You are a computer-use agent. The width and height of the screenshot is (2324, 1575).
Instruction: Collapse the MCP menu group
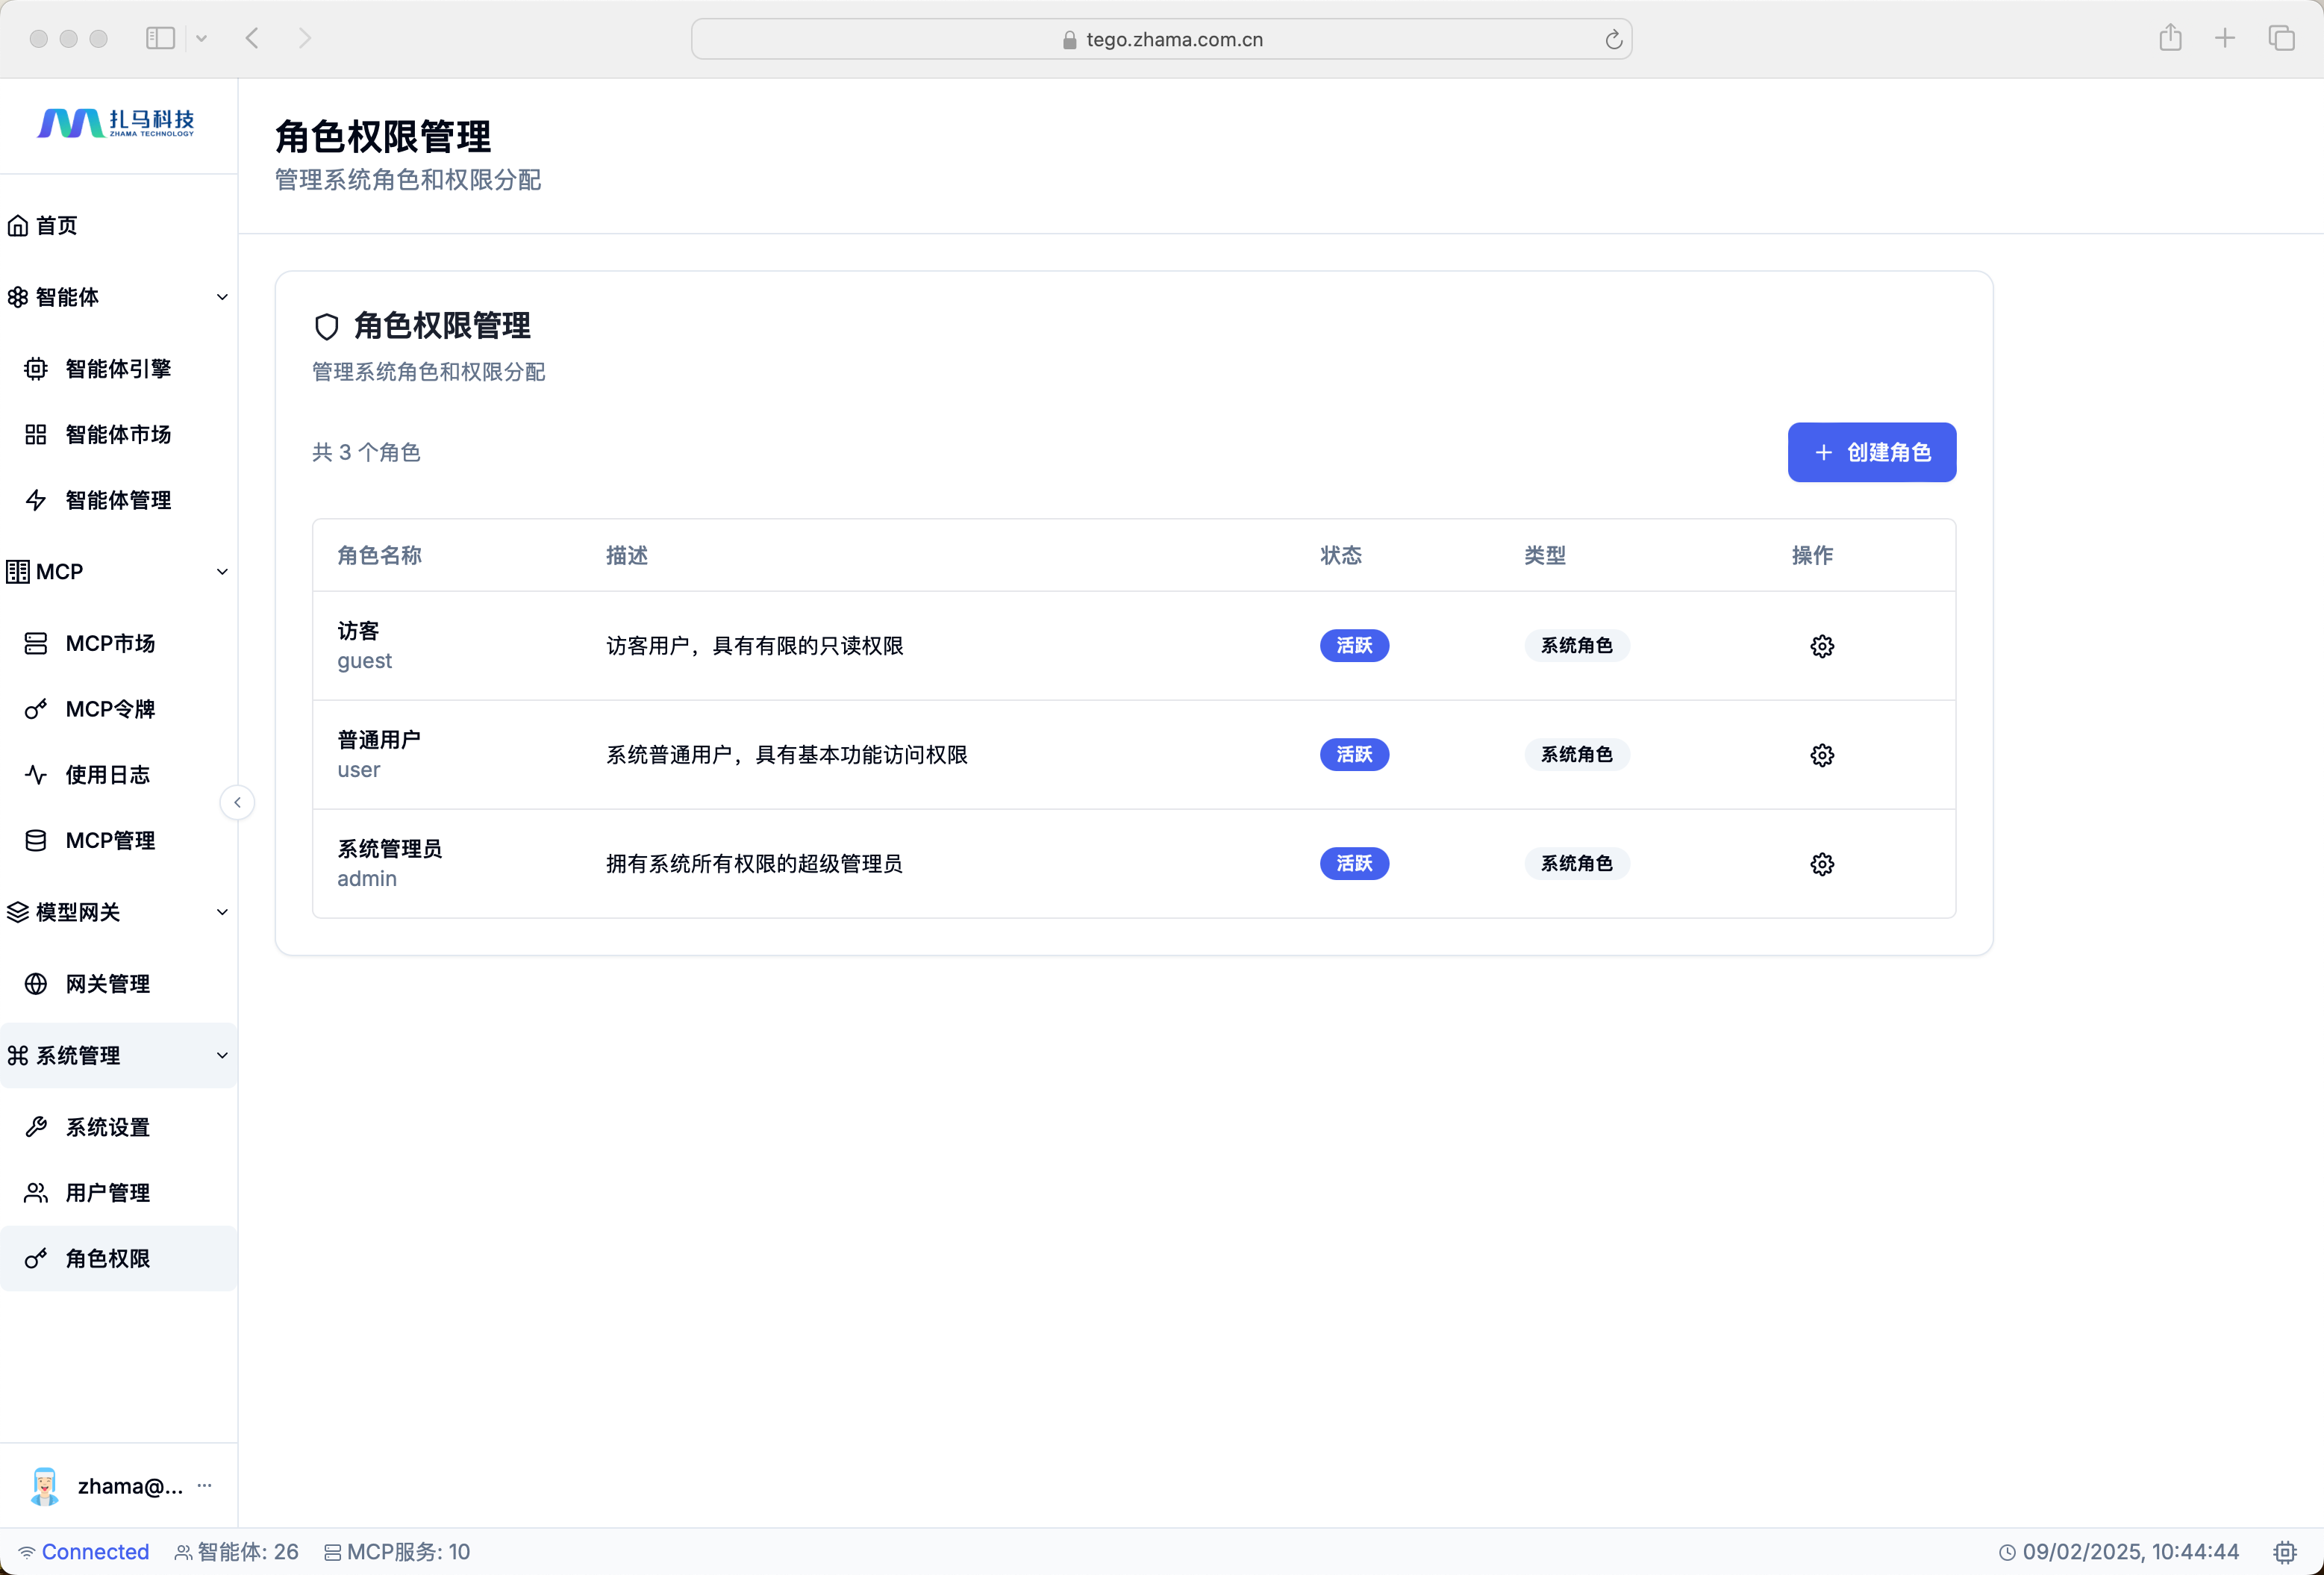[x=222, y=572]
